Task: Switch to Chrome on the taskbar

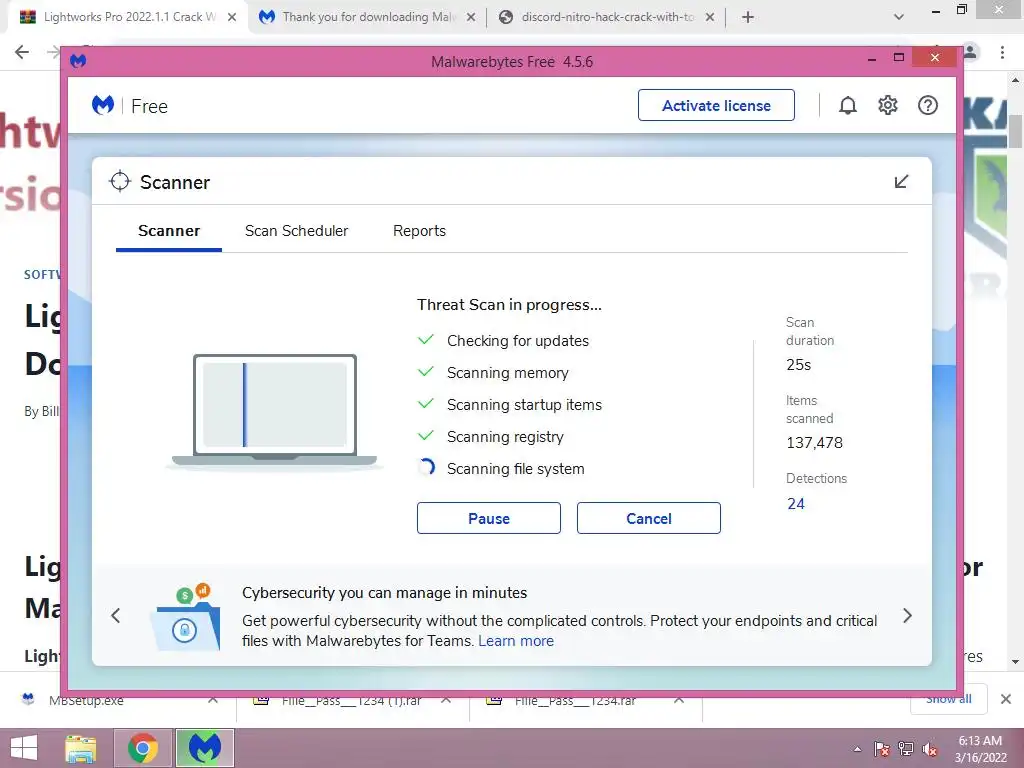Action: click(142, 748)
